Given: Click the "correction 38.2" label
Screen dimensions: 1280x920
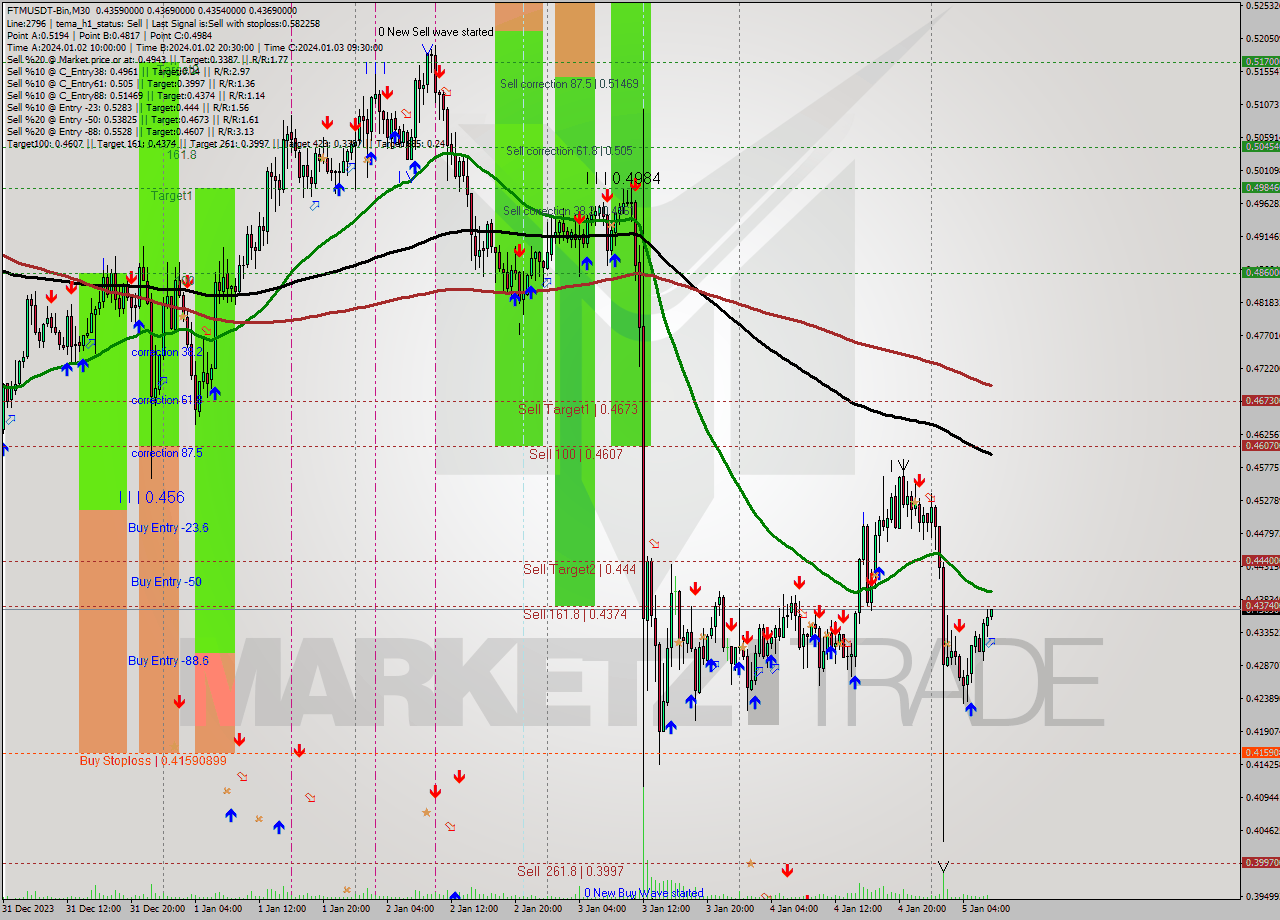Looking at the screenshot, I should (167, 352).
